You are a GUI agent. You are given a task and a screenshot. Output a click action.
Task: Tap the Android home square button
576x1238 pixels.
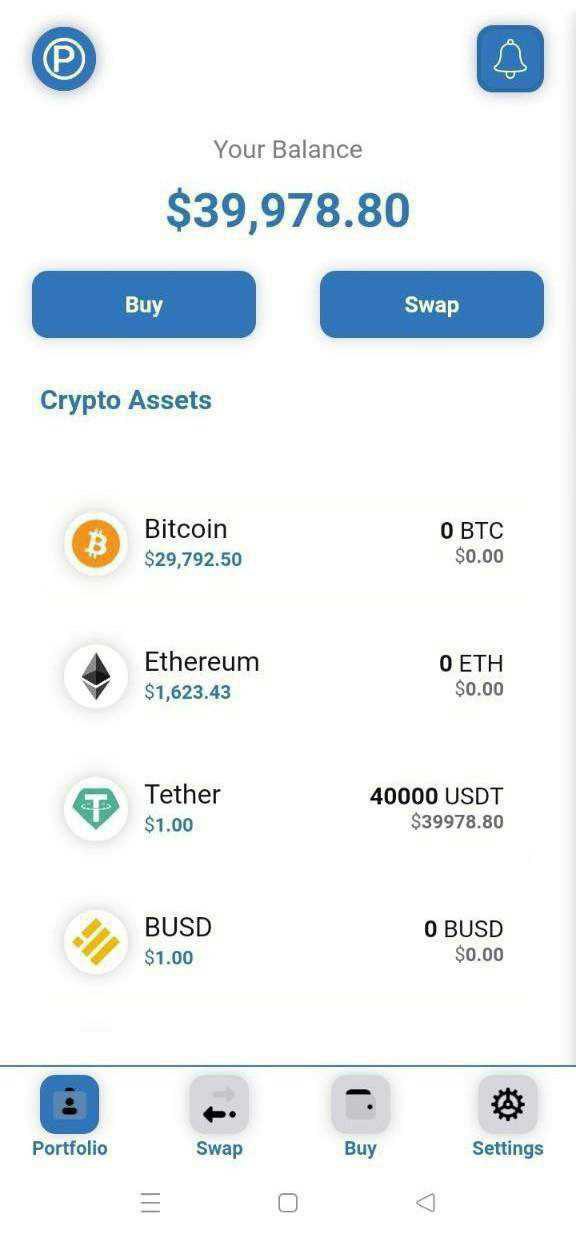click(288, 1202)
